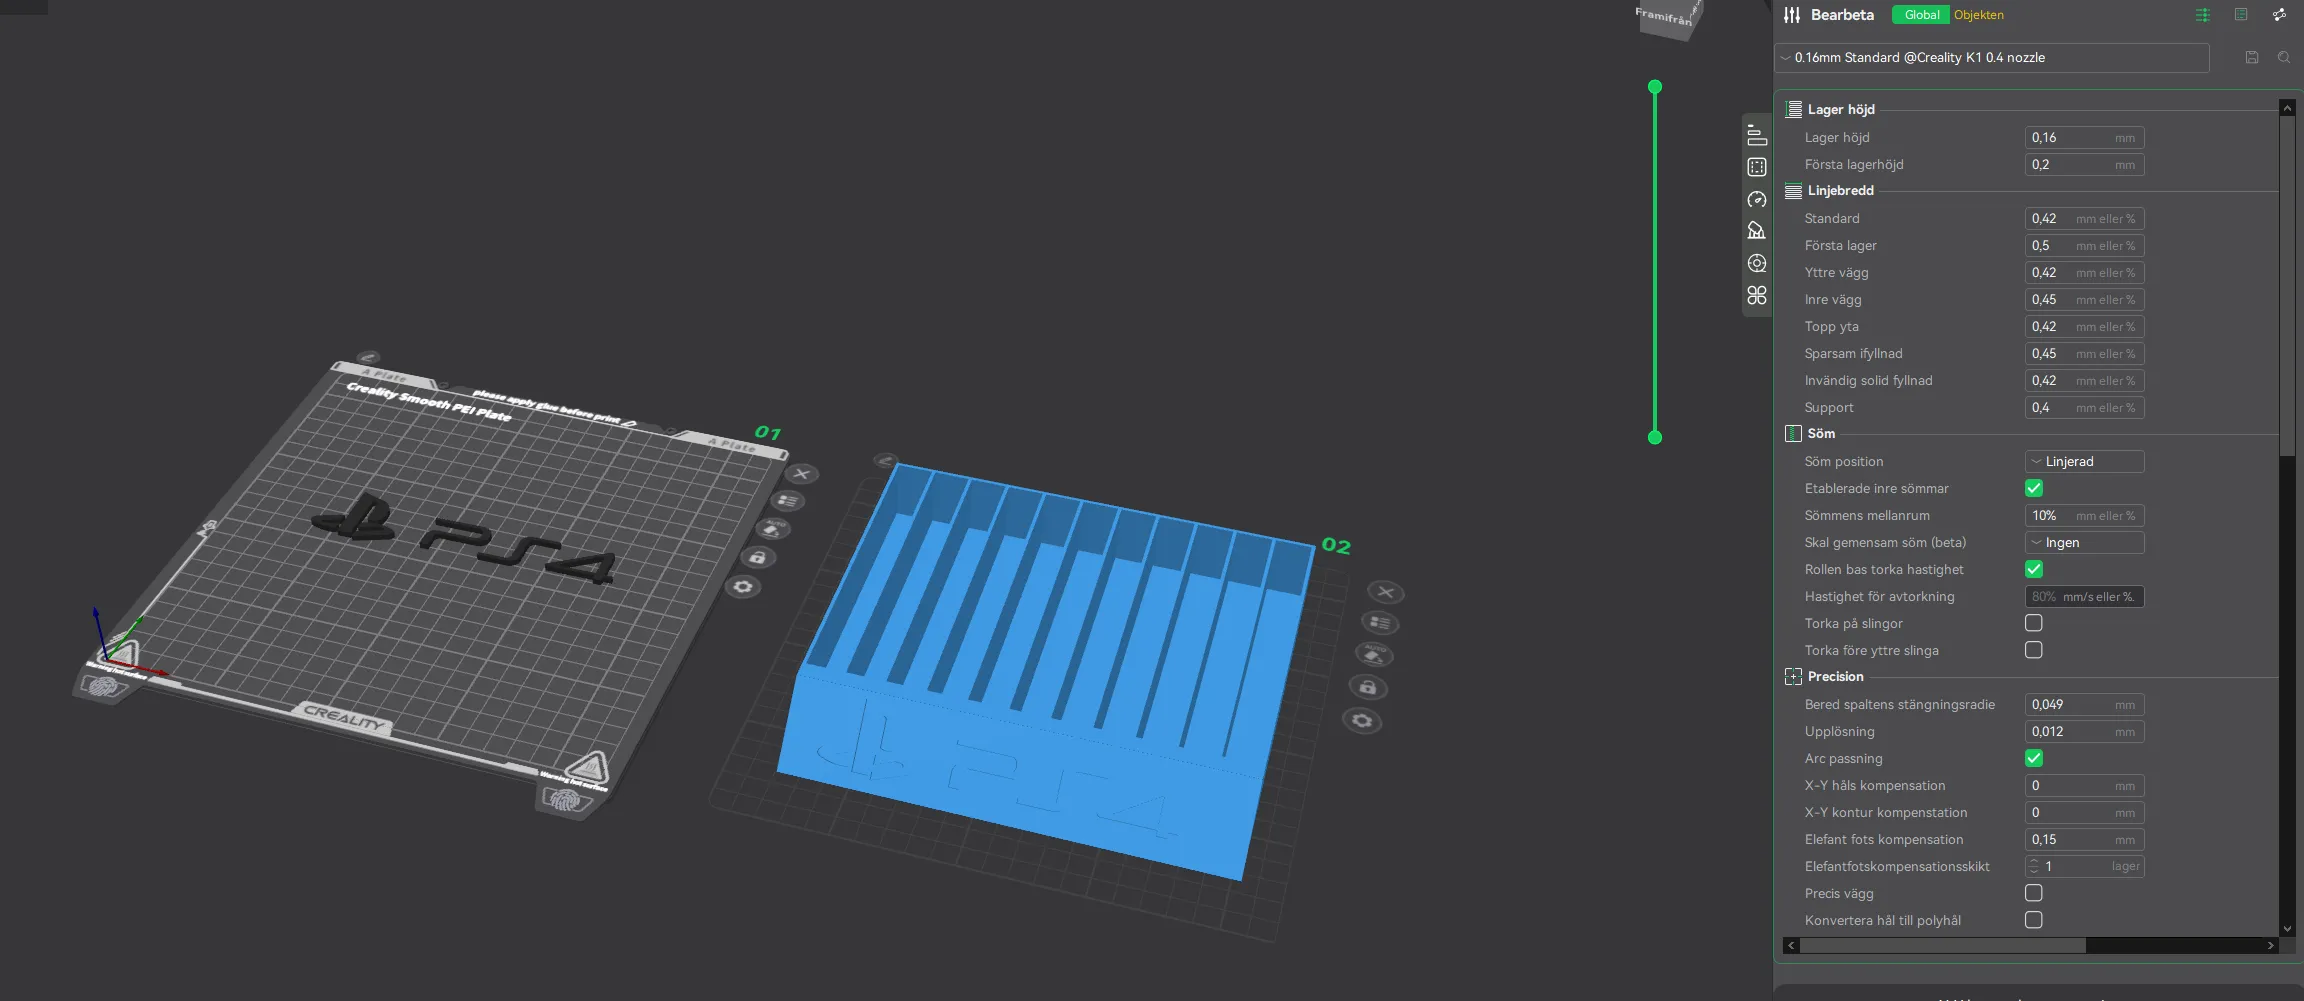The height and width of the screenshot is (1001, 2304).
Task: Click the search settings magnifier icon
Action: (2283, 58)
